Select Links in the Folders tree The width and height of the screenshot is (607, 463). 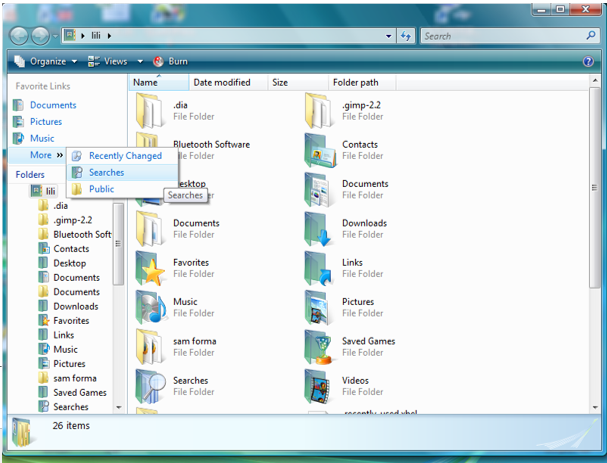(x=56, y=335)
